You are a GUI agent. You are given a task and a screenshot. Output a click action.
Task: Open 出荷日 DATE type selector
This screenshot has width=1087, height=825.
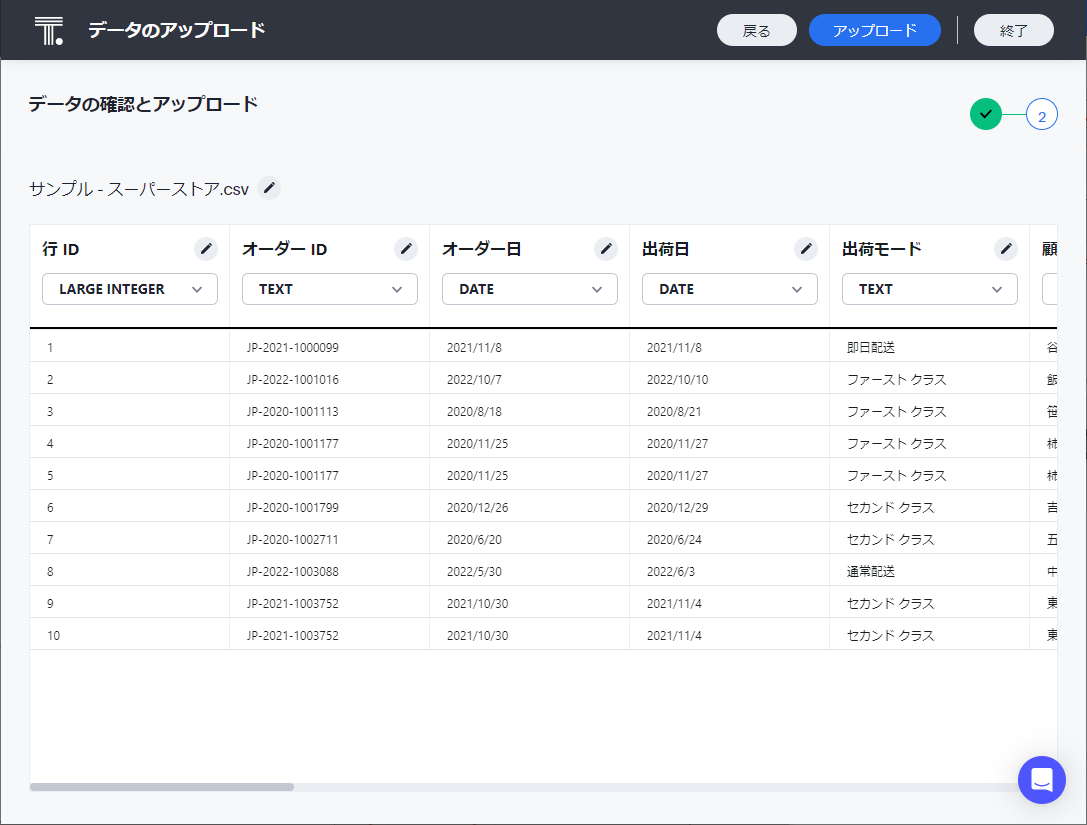730,289
